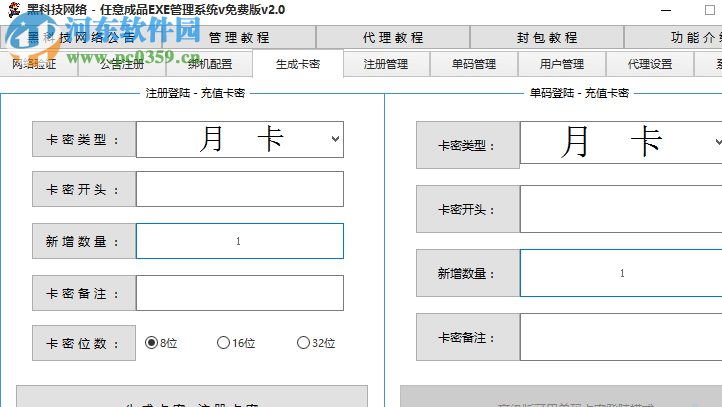Click the left panel 卡密备注 input field

(x=240, y=293)
